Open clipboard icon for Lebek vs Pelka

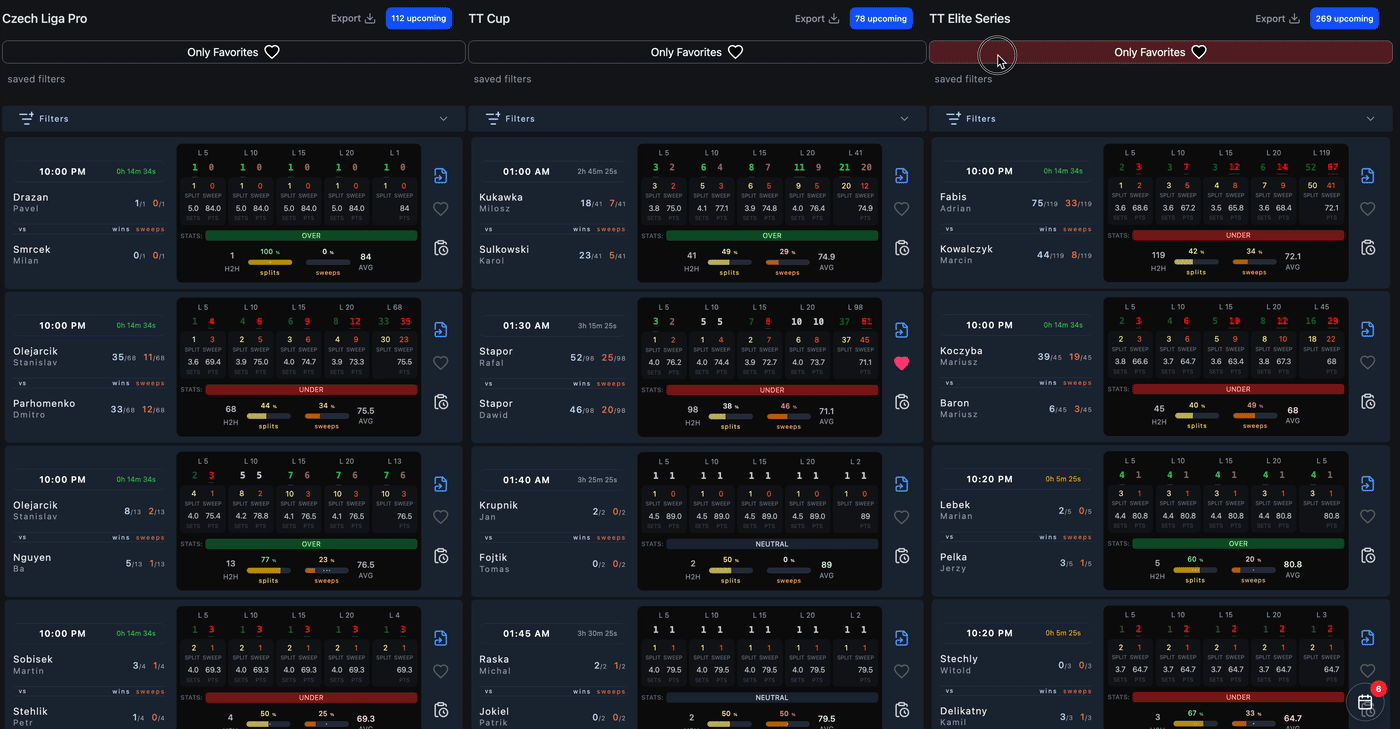coord(1368,556)
